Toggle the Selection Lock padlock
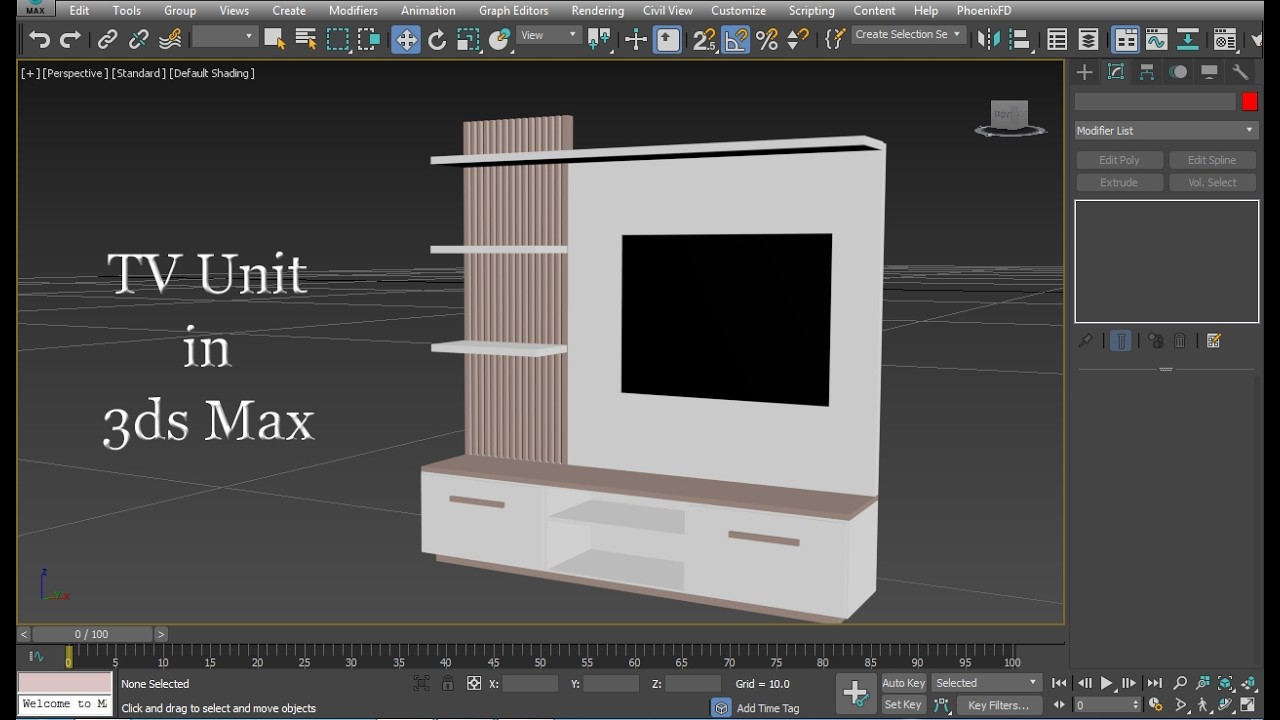Screen dimensions: 1280x720 point(447,684)
